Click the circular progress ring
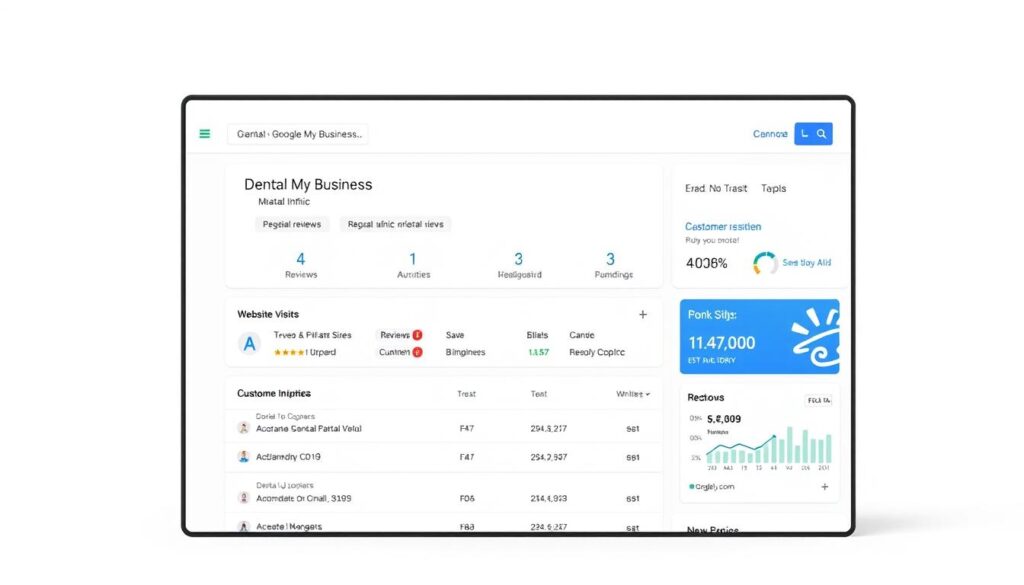This screenshot has width=1024, height=585. (x=765, y=263)
